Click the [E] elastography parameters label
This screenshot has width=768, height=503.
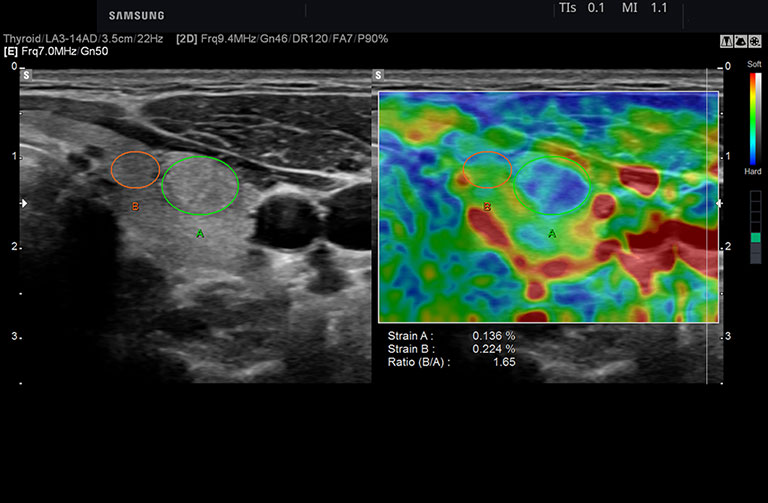pos(56,51)
